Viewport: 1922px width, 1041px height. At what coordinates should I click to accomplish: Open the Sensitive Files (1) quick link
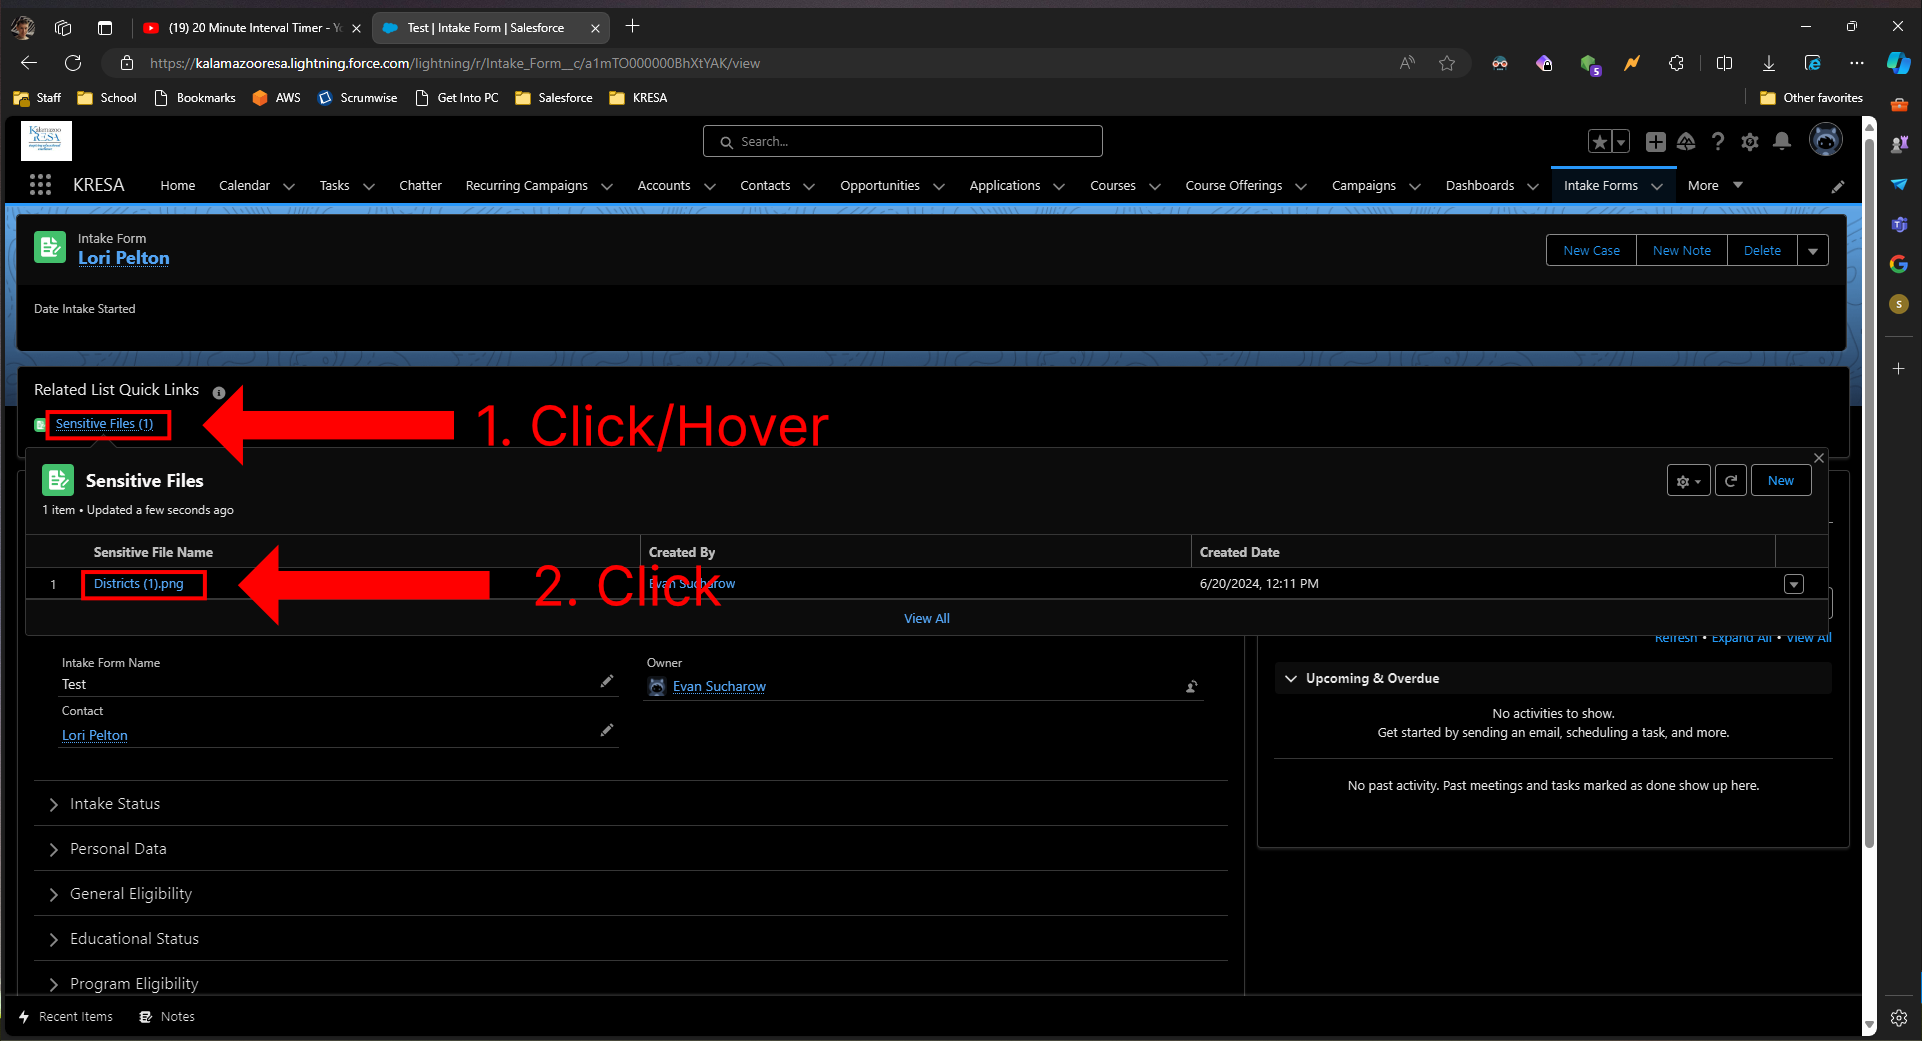click(104, 424)
